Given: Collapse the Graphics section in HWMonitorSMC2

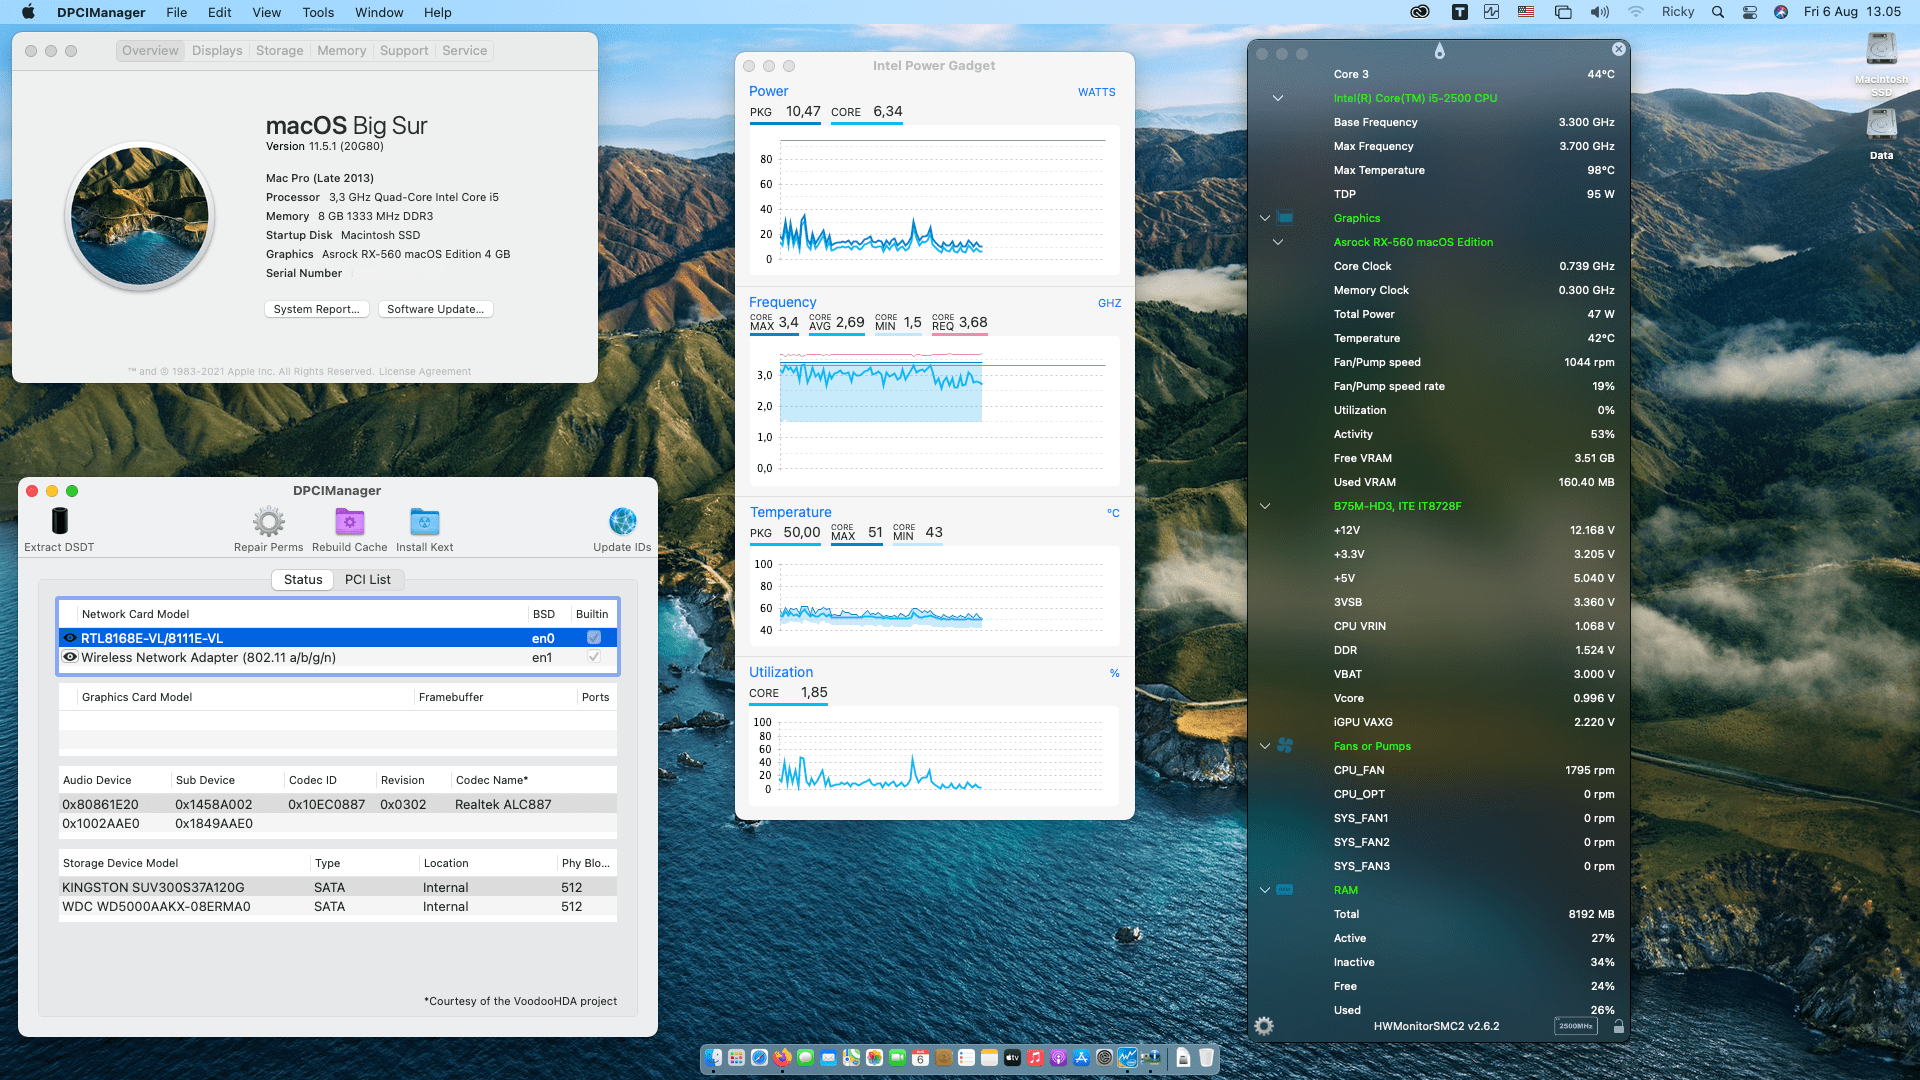Looking at the screenshot, I should (x=1265, y=218).
